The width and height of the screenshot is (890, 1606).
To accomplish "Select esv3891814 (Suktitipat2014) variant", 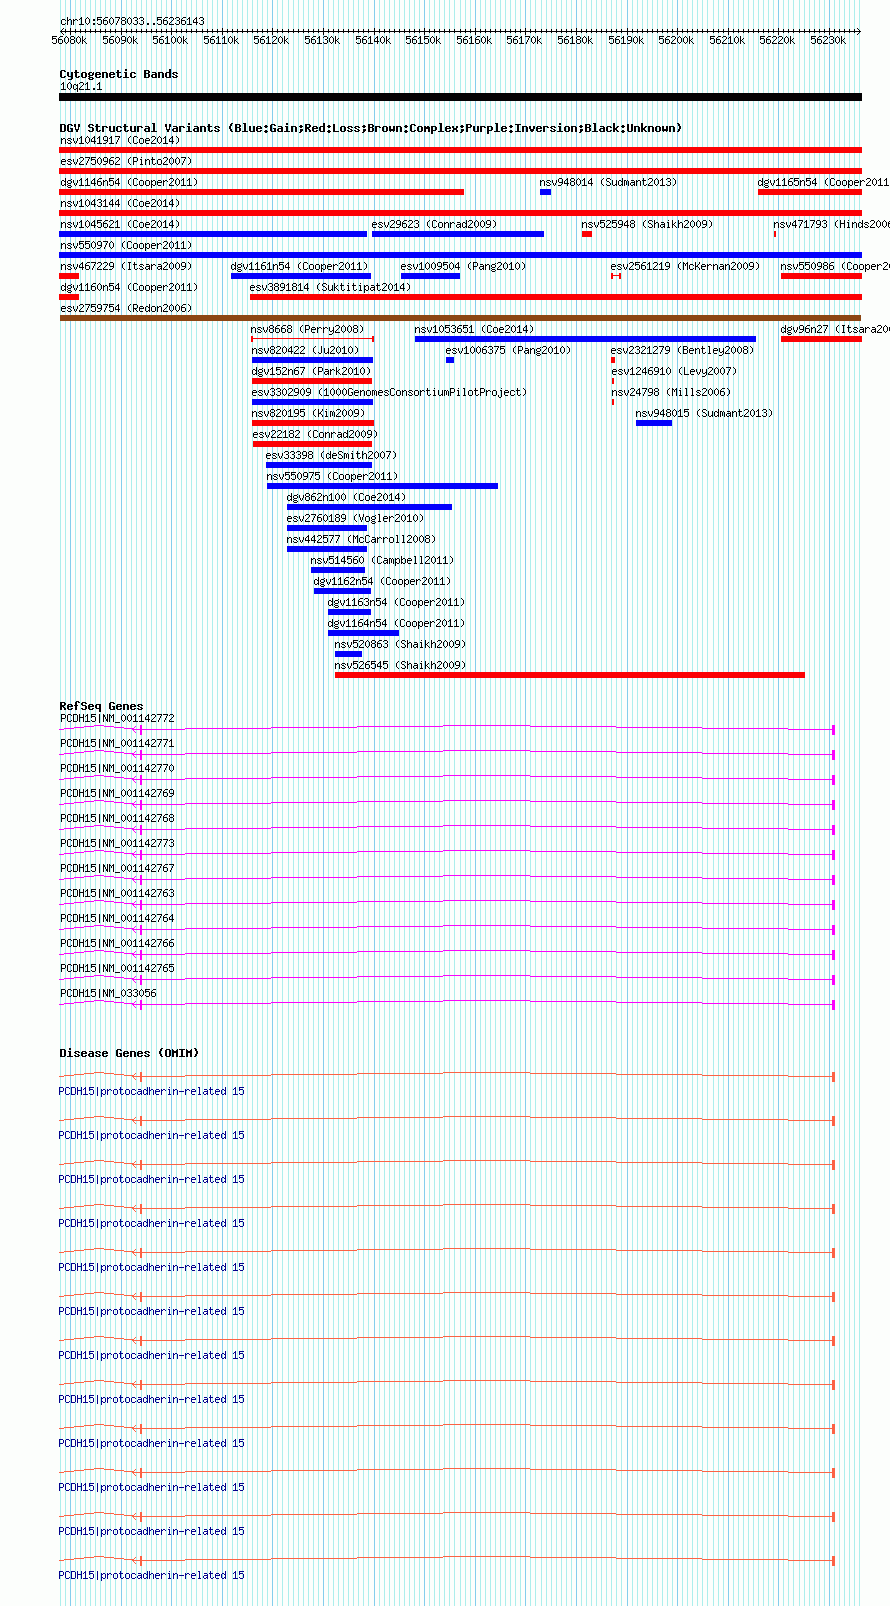I will [330, 287].
